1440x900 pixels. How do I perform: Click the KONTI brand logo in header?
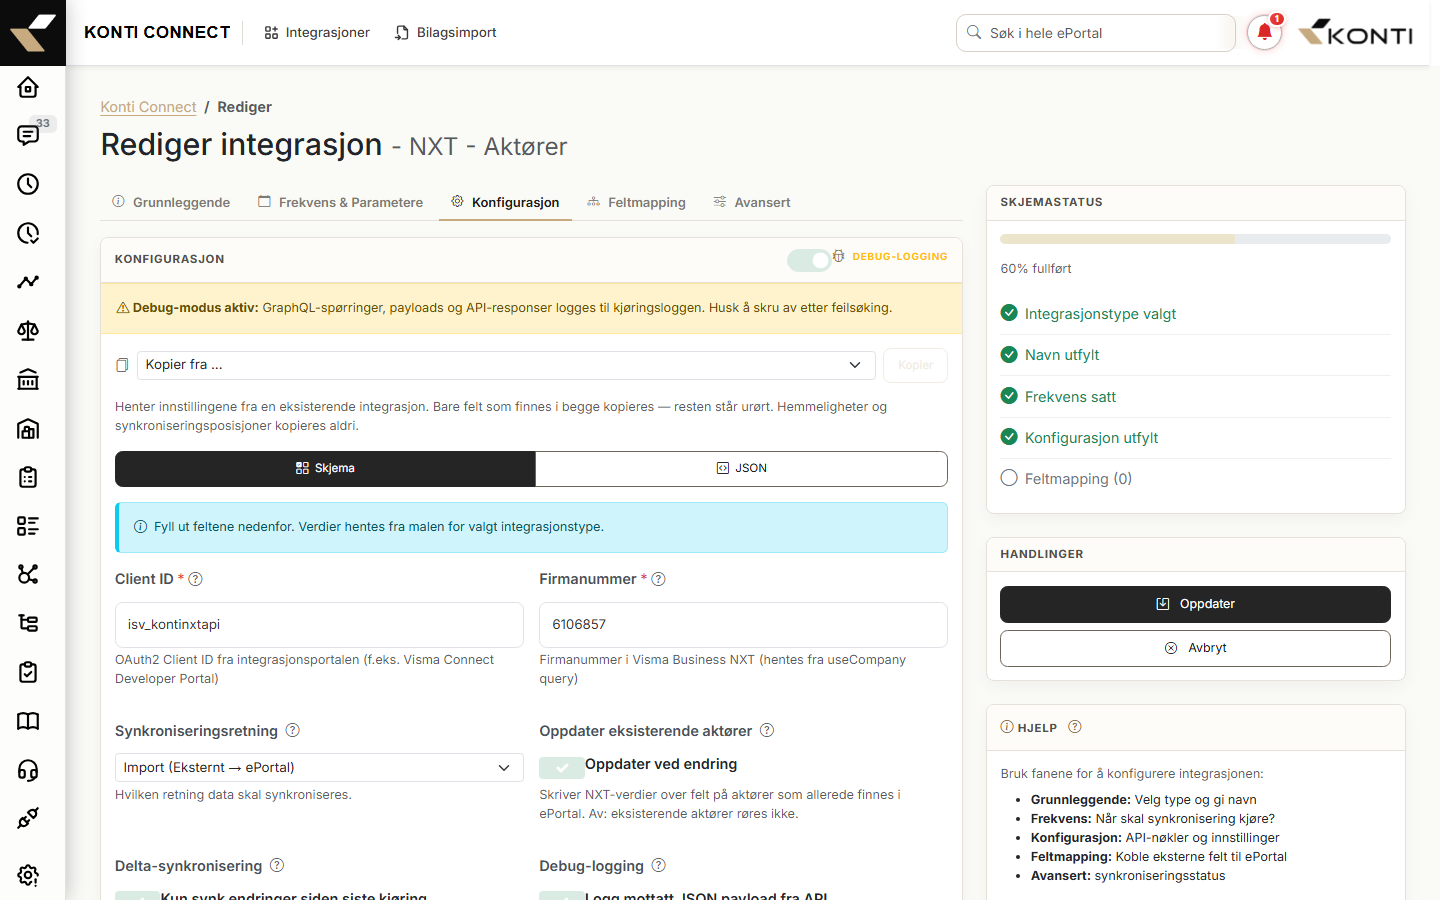coord(1355,33)
